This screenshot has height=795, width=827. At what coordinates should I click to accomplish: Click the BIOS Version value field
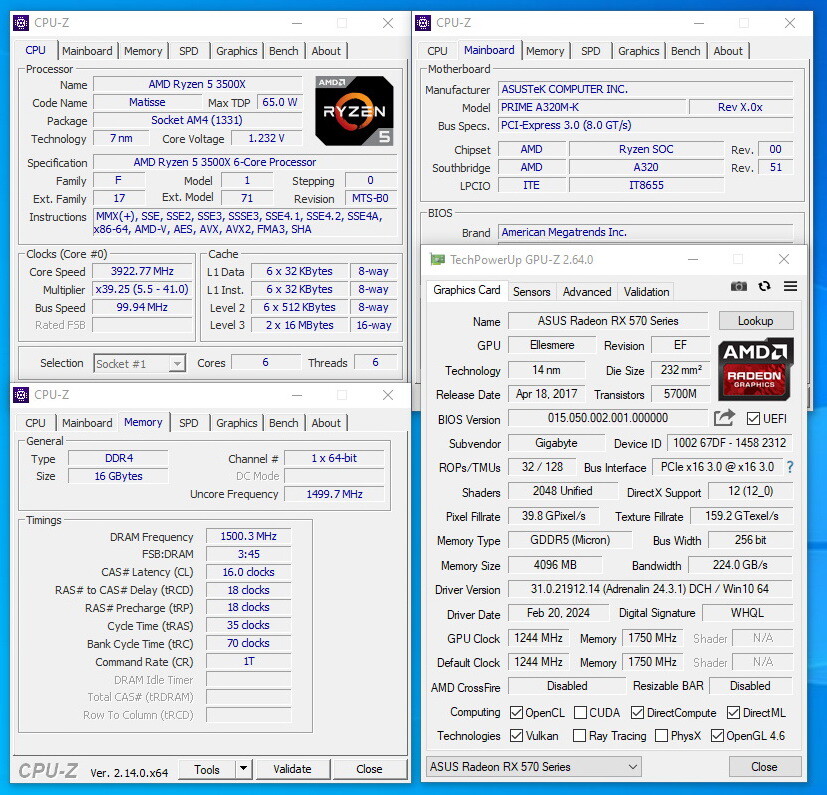pos(607,418)
